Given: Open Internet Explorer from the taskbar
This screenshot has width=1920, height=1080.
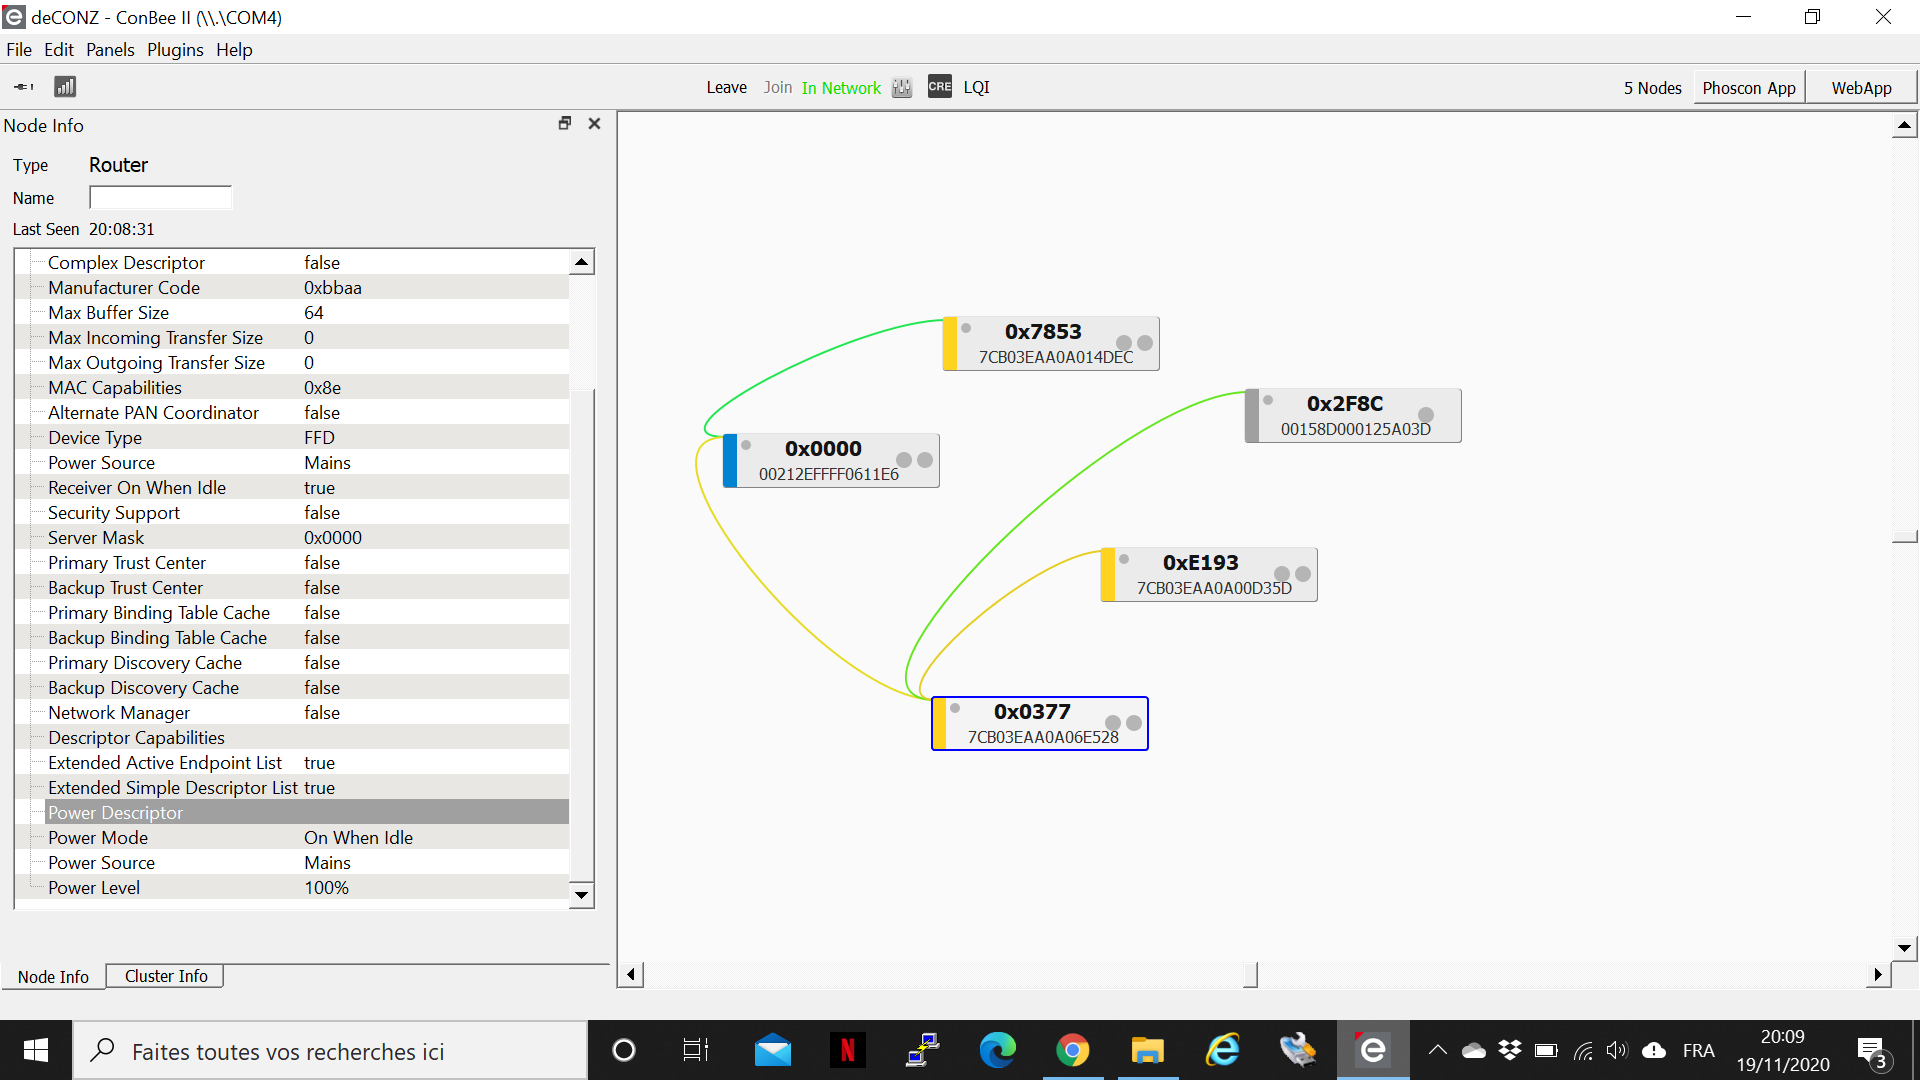Looking at the screenshot, I should click(x=1222, y=1051).
